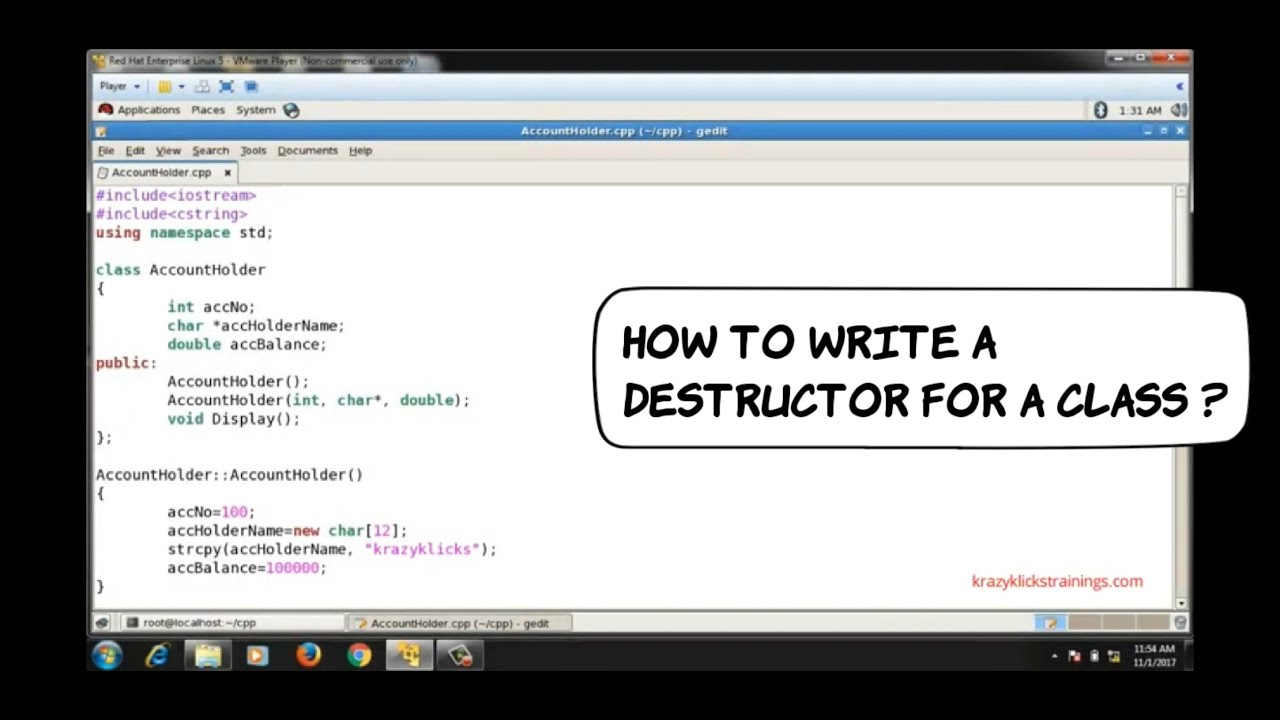Open the Applications menu
The height and width of the screenshot is (720, 1280).
click(x=139, y=110)
